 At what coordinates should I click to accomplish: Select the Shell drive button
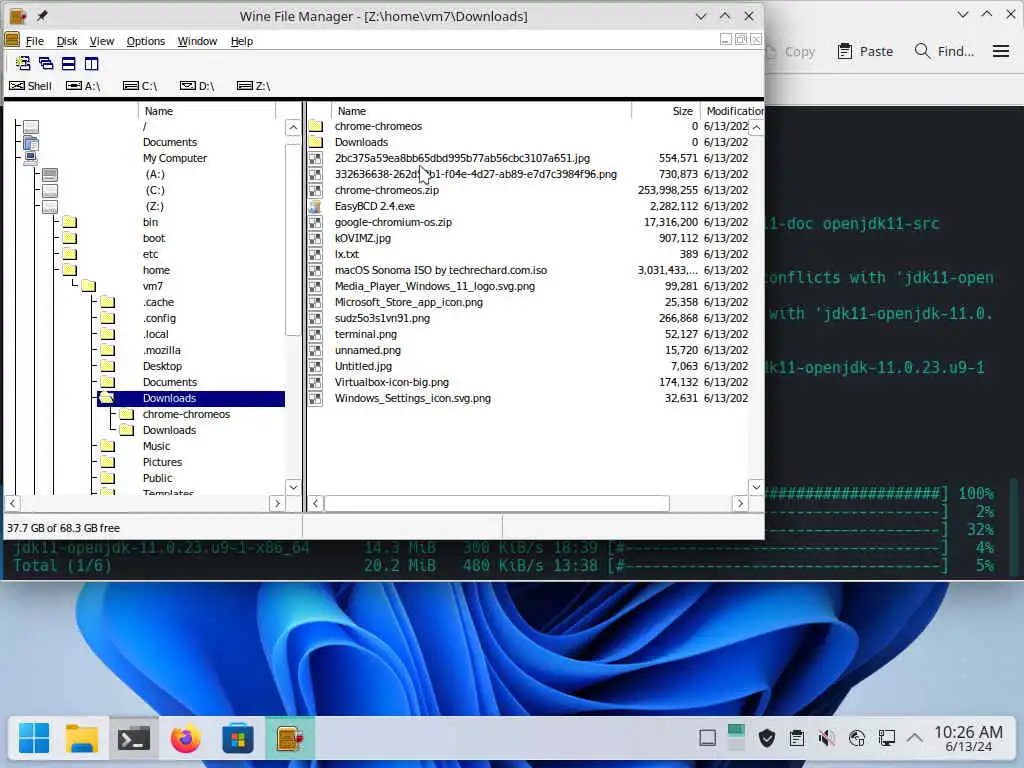click(x=30, y=86)
